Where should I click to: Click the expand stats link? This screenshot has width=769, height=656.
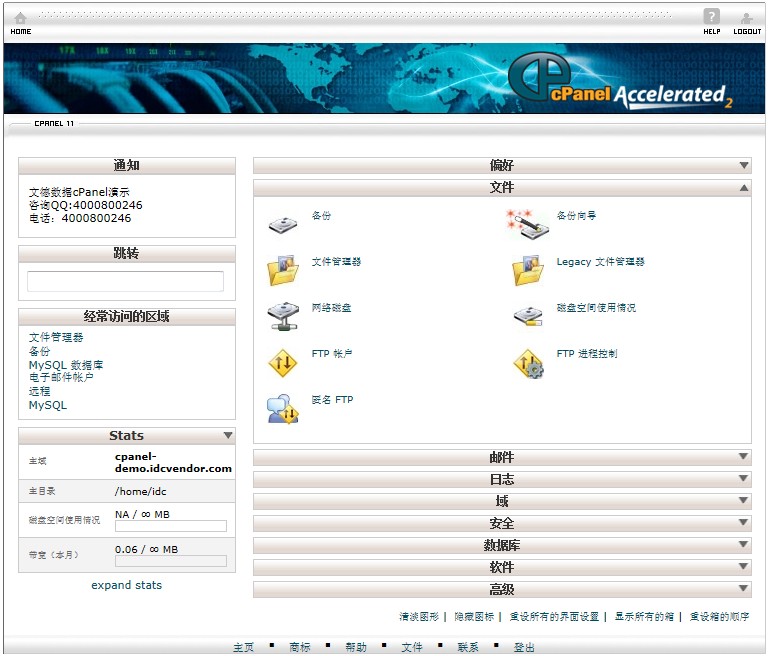127,585
